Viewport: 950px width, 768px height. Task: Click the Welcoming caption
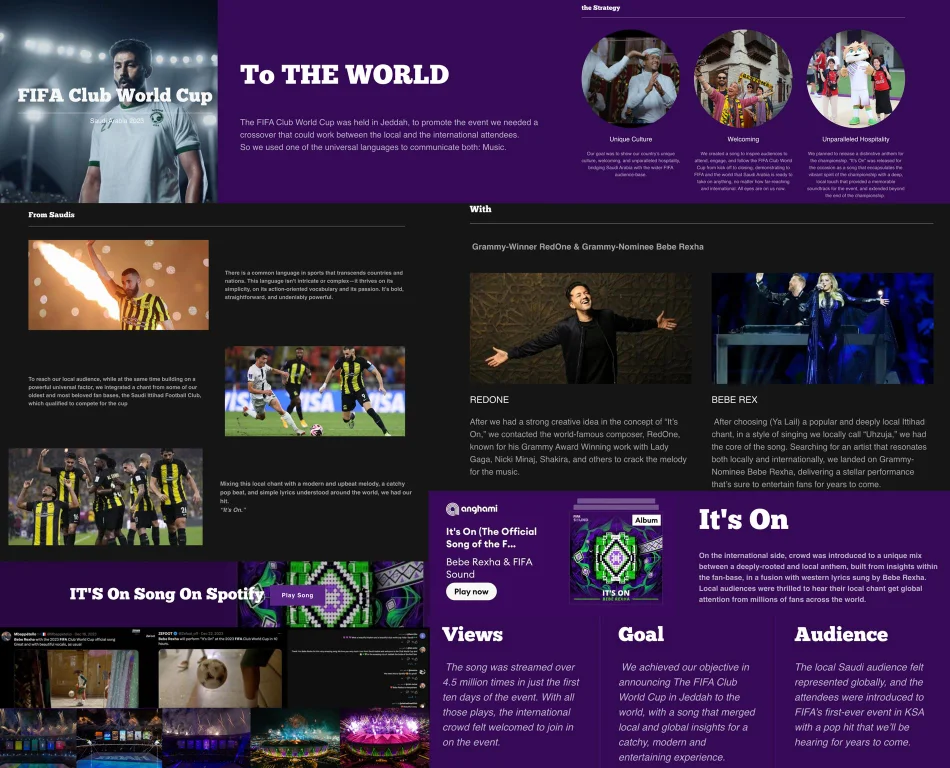743,139
